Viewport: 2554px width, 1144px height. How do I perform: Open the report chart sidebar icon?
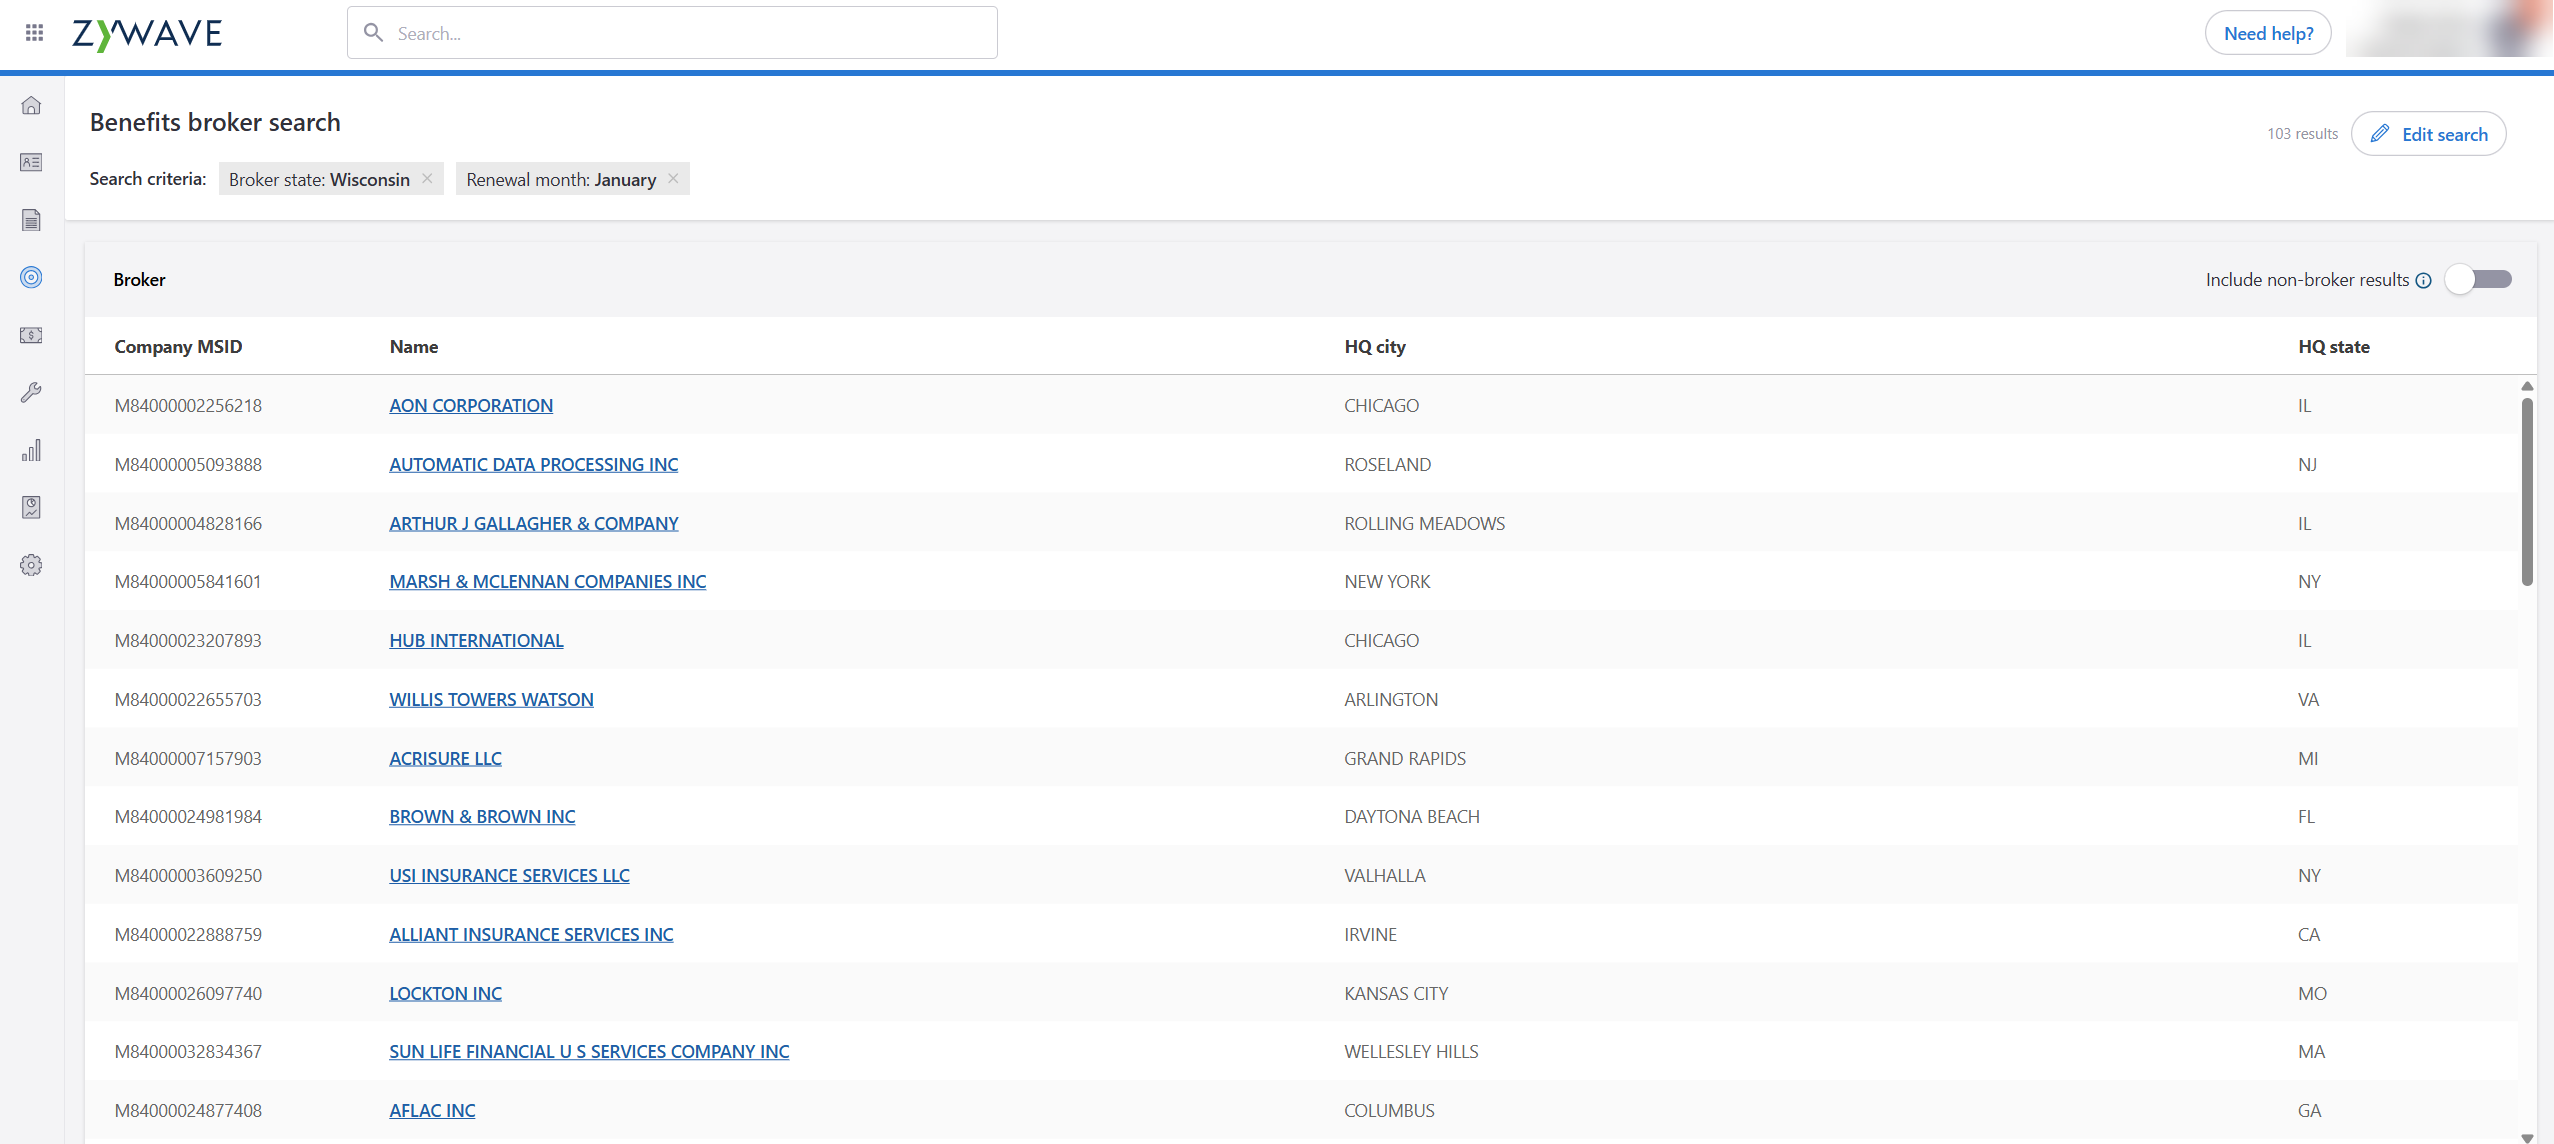[31, 507]
